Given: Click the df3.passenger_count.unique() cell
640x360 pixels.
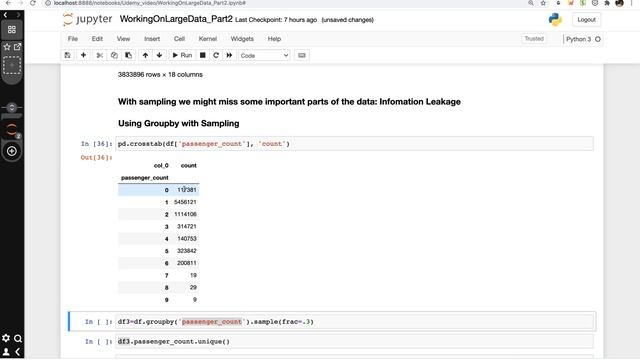Looking at the screenshot, I should [x=354, y=341].
